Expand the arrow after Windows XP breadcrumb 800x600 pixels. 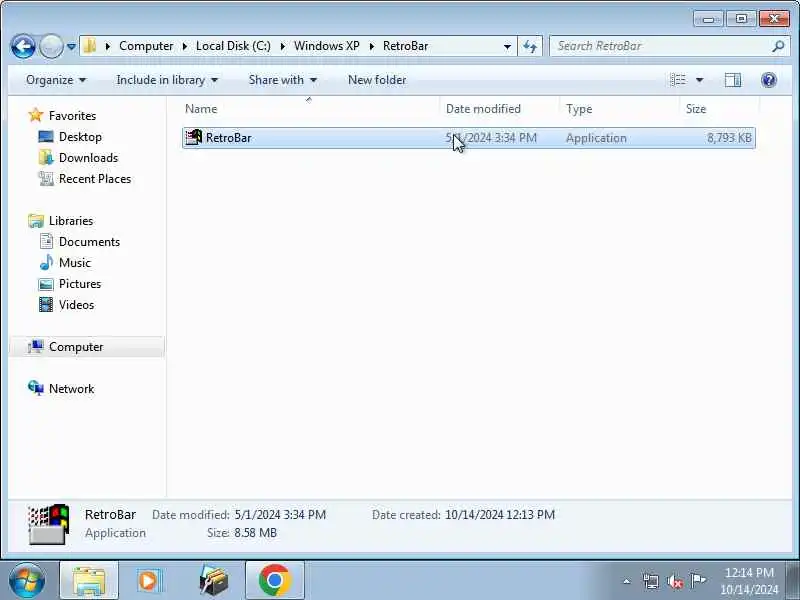371,46
